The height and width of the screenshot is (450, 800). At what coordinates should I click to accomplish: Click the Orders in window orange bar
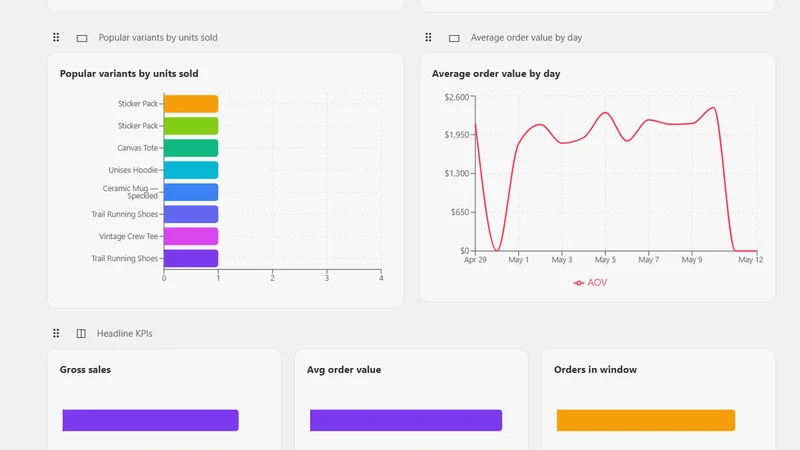646,420
